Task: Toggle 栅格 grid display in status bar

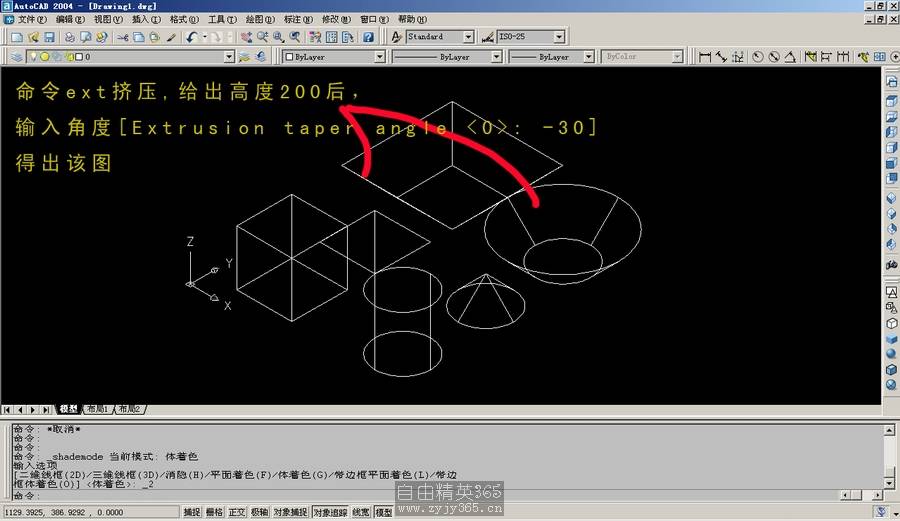Action: click(x=214, y=512)
